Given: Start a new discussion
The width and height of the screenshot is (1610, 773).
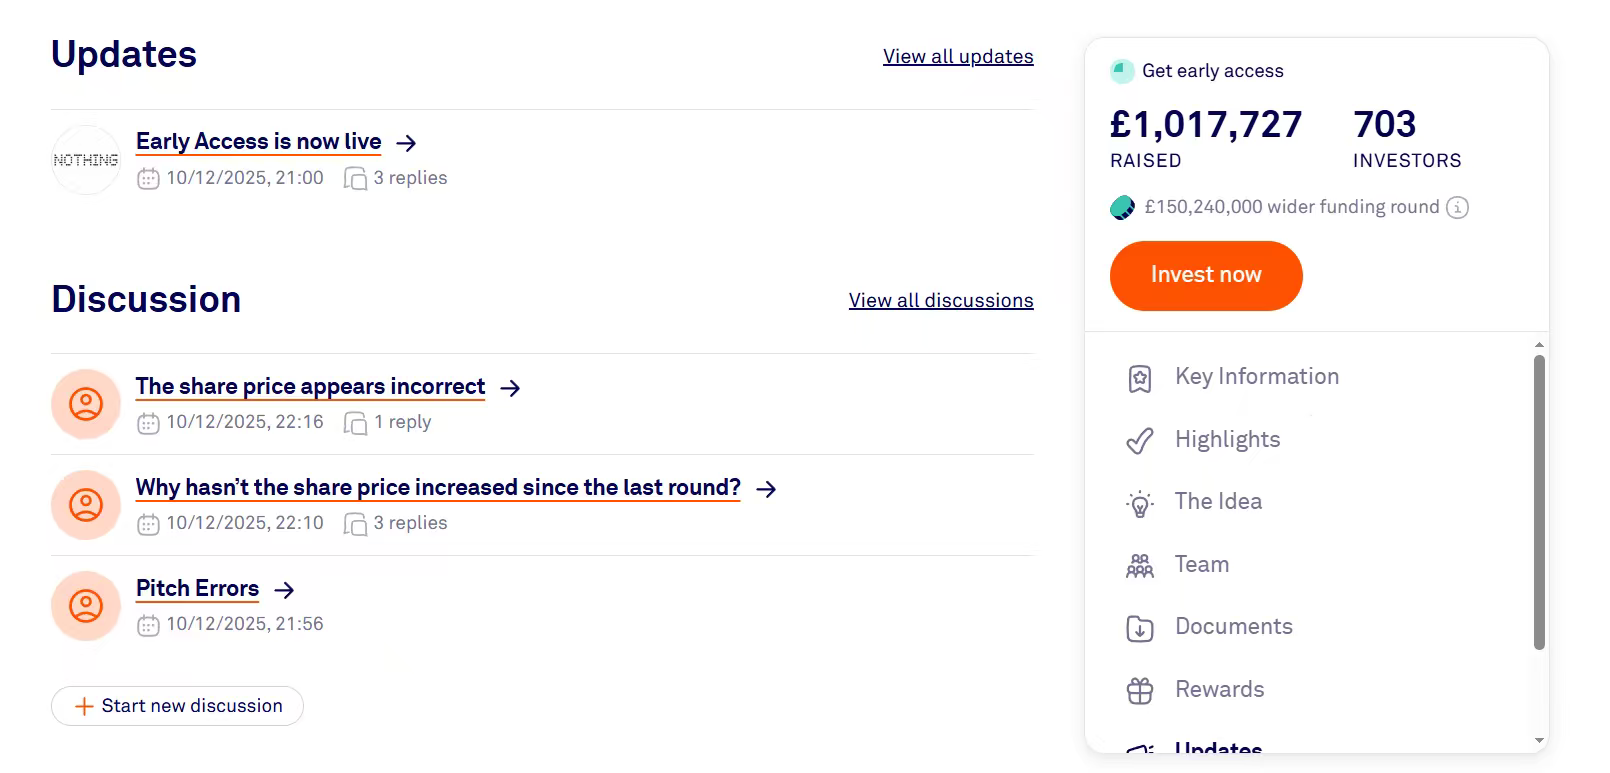Looking at the screenshot, I should pyautogui.click(x=178, y=706).
